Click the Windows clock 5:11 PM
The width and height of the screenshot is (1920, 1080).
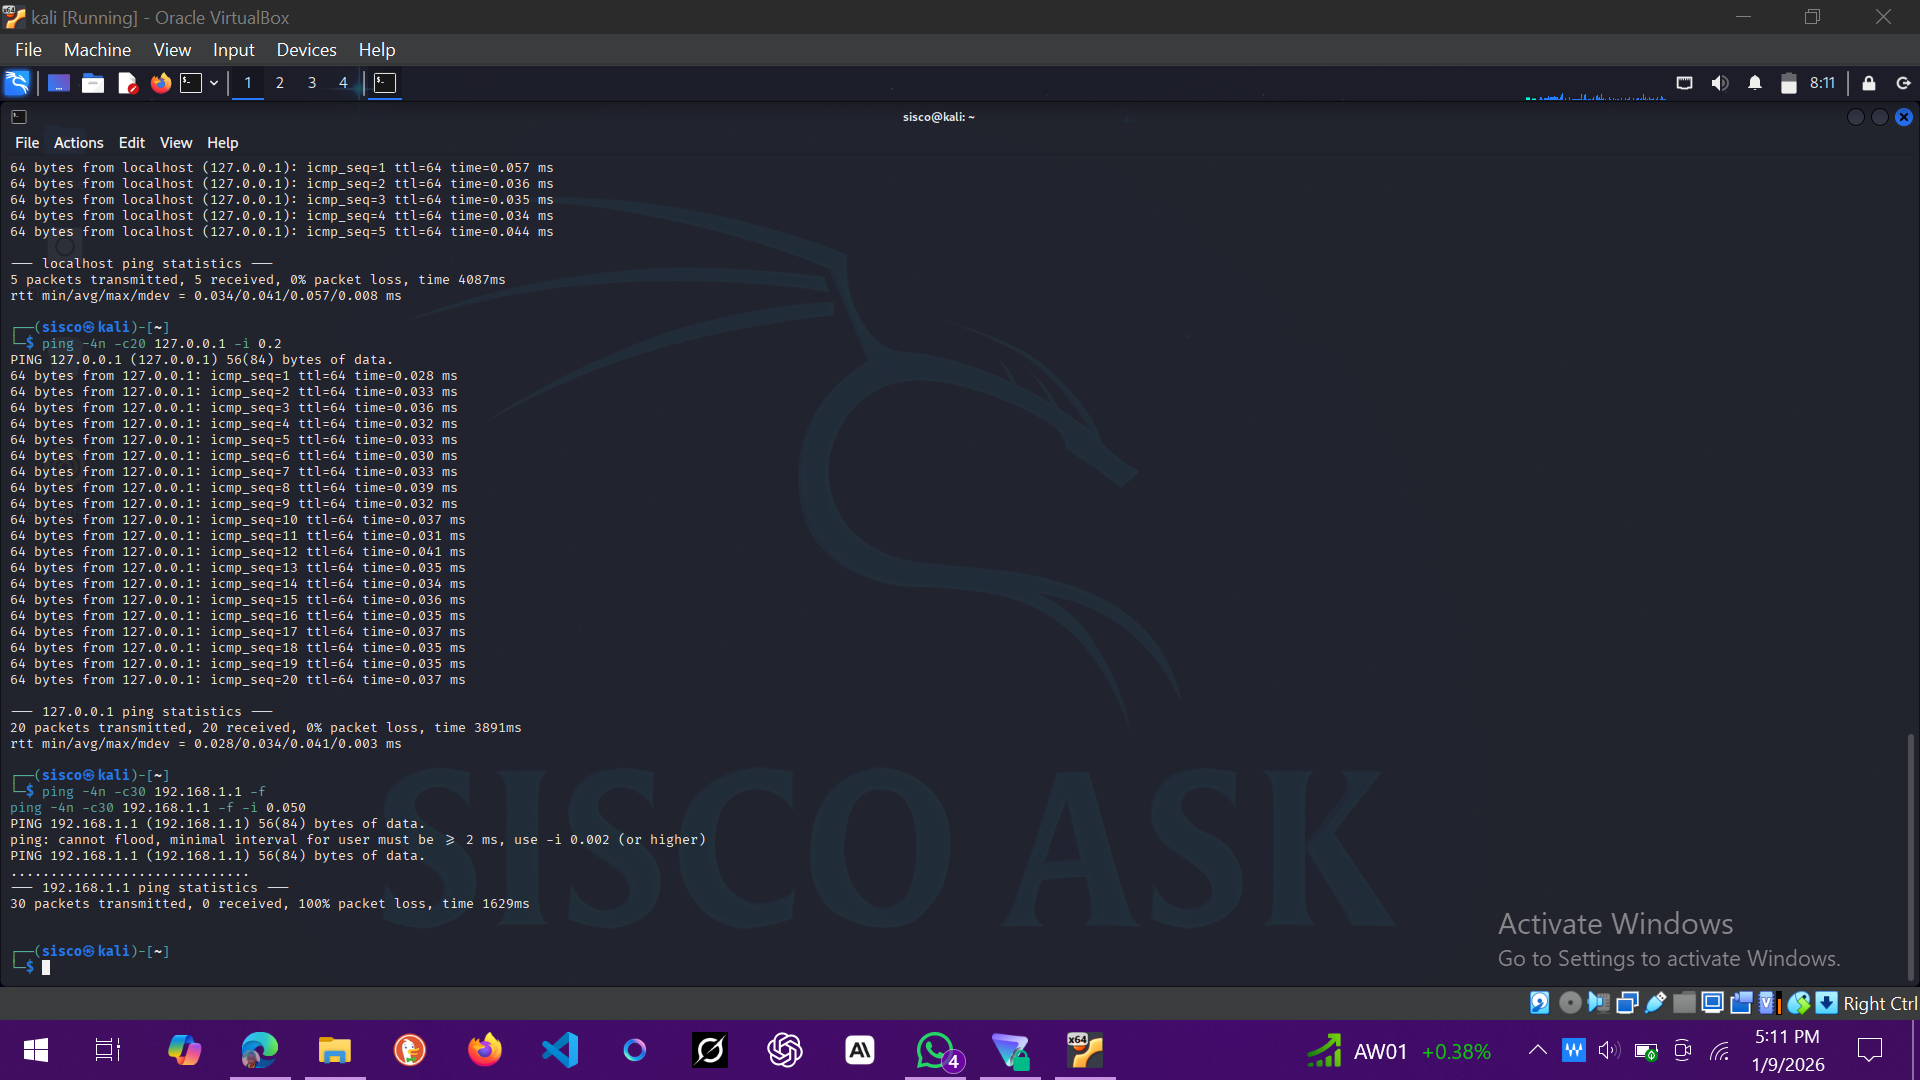coord(1787,1037)
